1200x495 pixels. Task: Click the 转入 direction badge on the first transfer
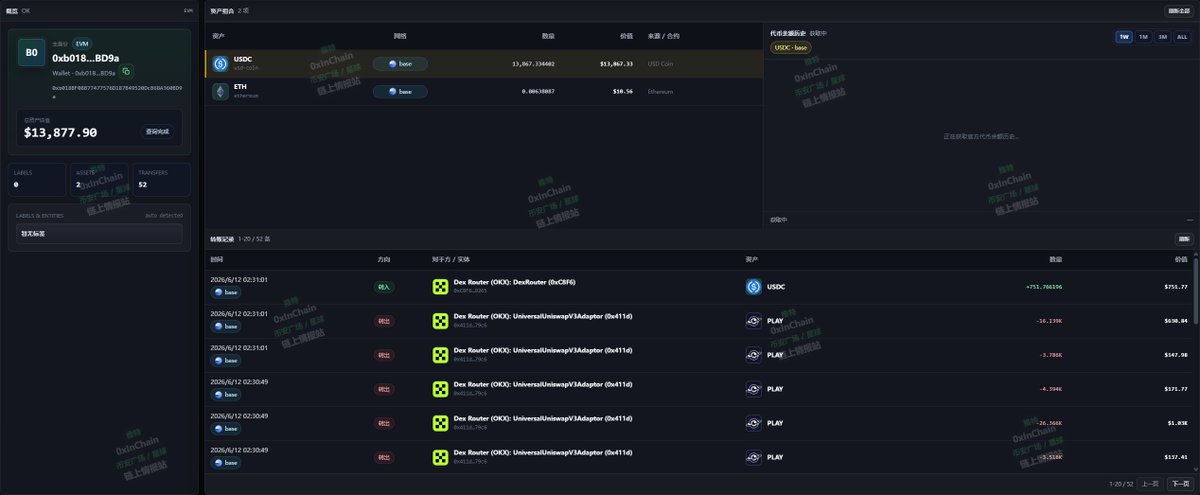pos(384,287)
